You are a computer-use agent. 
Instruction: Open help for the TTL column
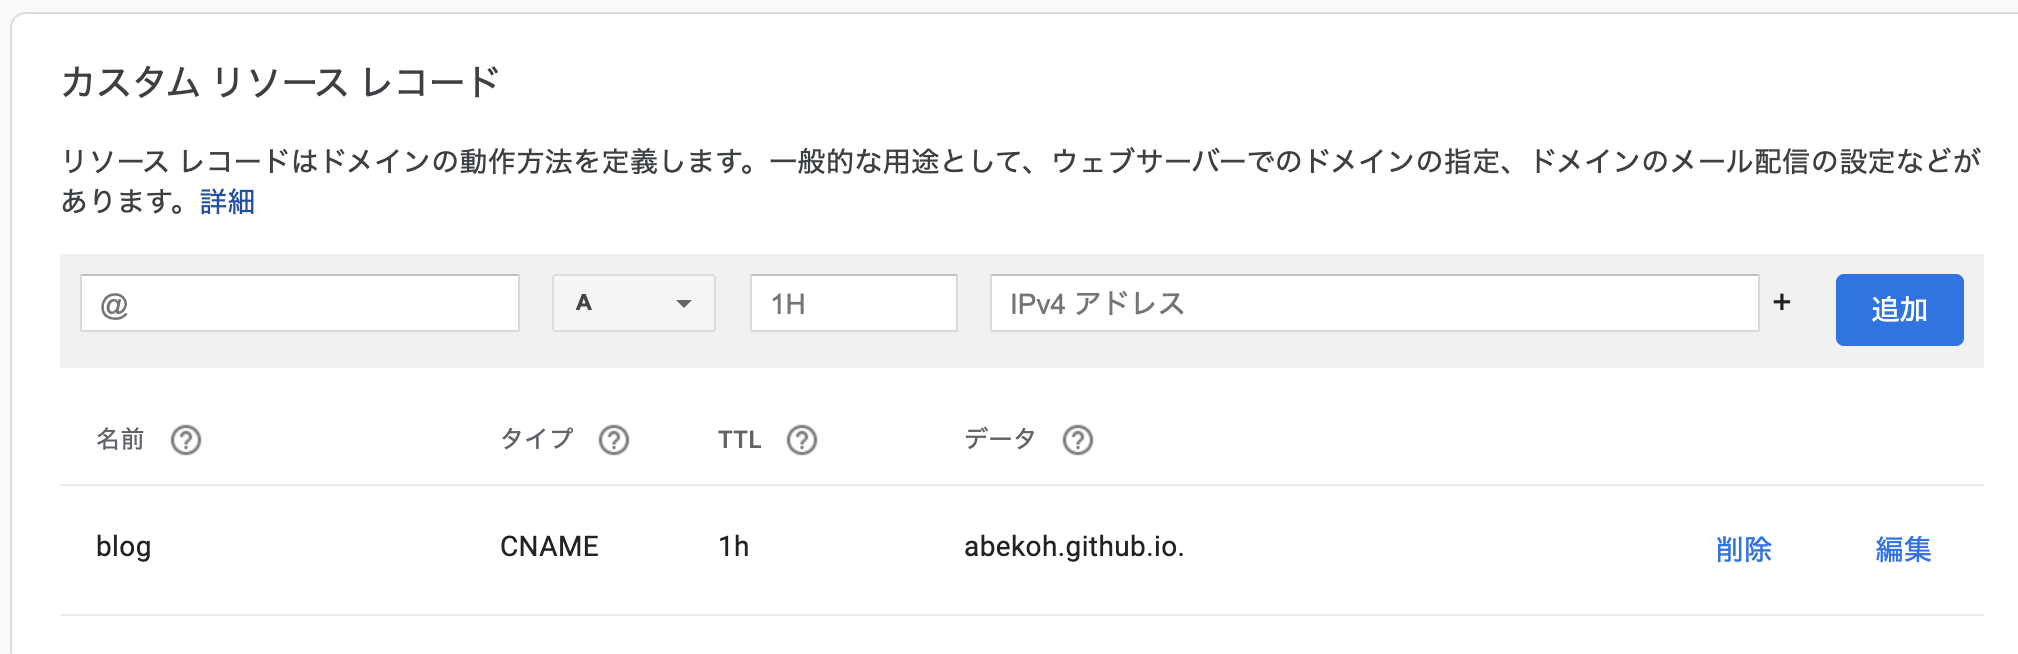coord(803,439)
